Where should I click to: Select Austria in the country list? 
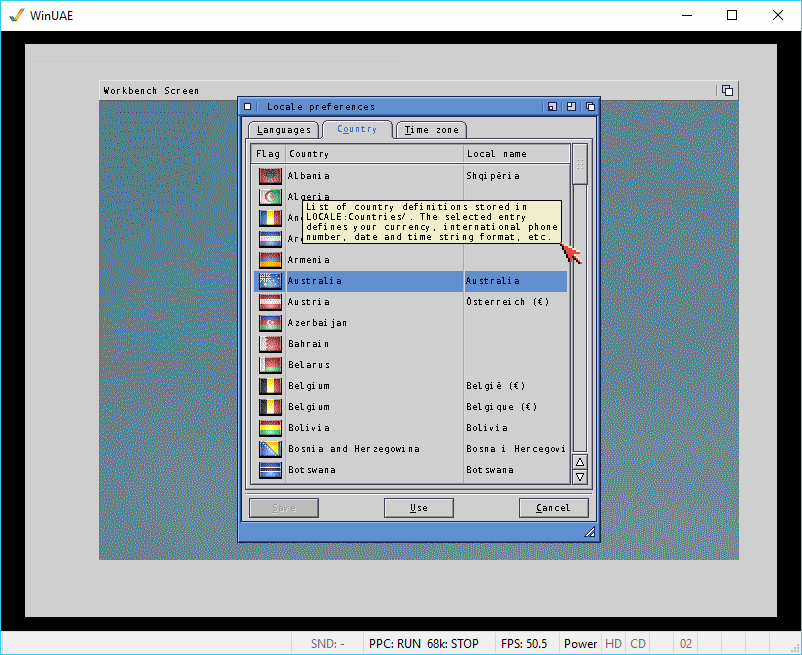411,302
